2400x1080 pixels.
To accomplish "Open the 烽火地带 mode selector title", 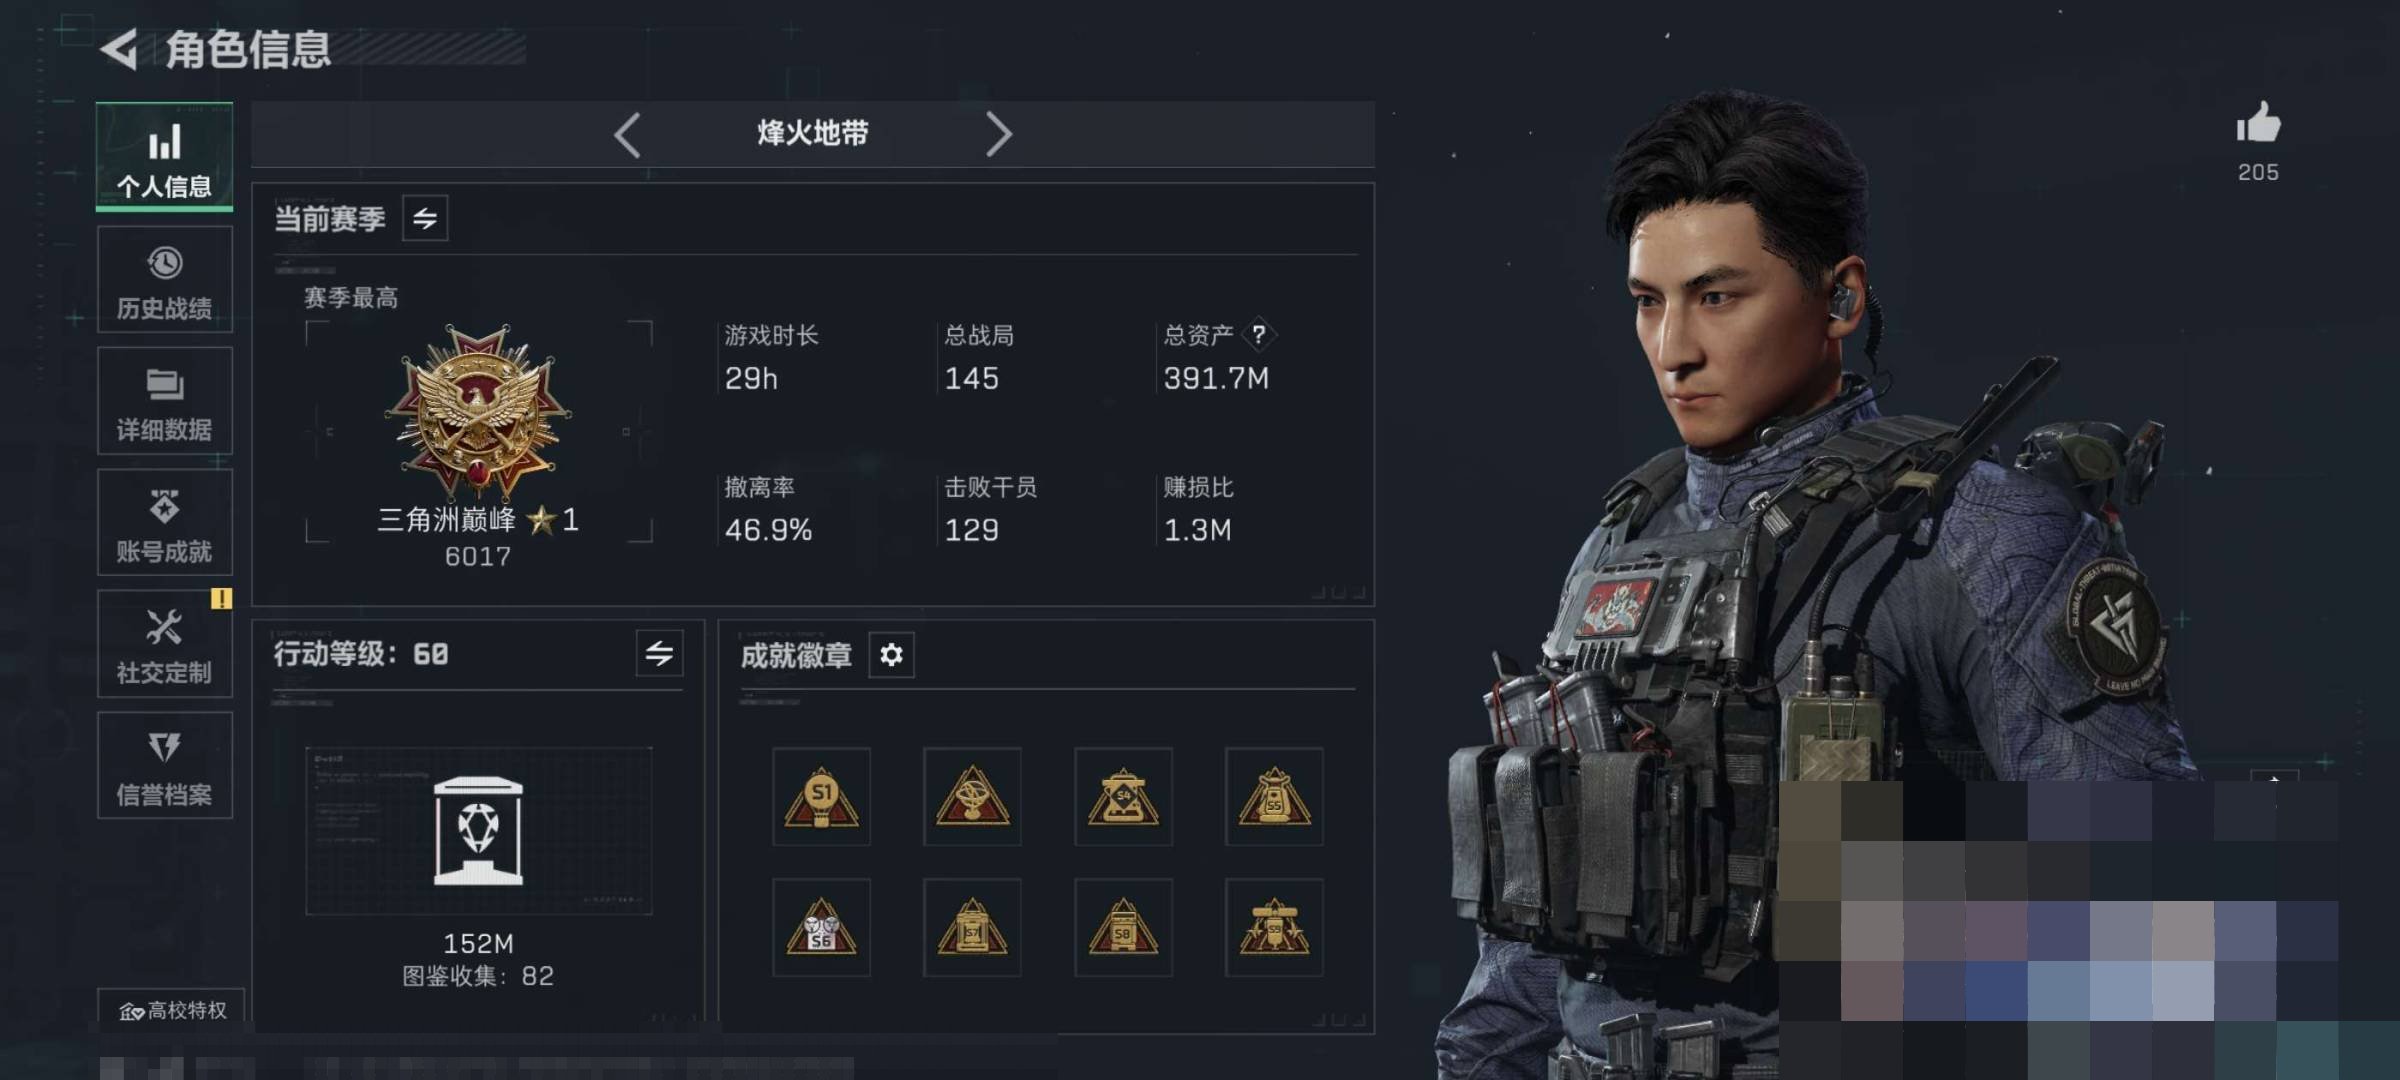I will click(x=812, y=133).
